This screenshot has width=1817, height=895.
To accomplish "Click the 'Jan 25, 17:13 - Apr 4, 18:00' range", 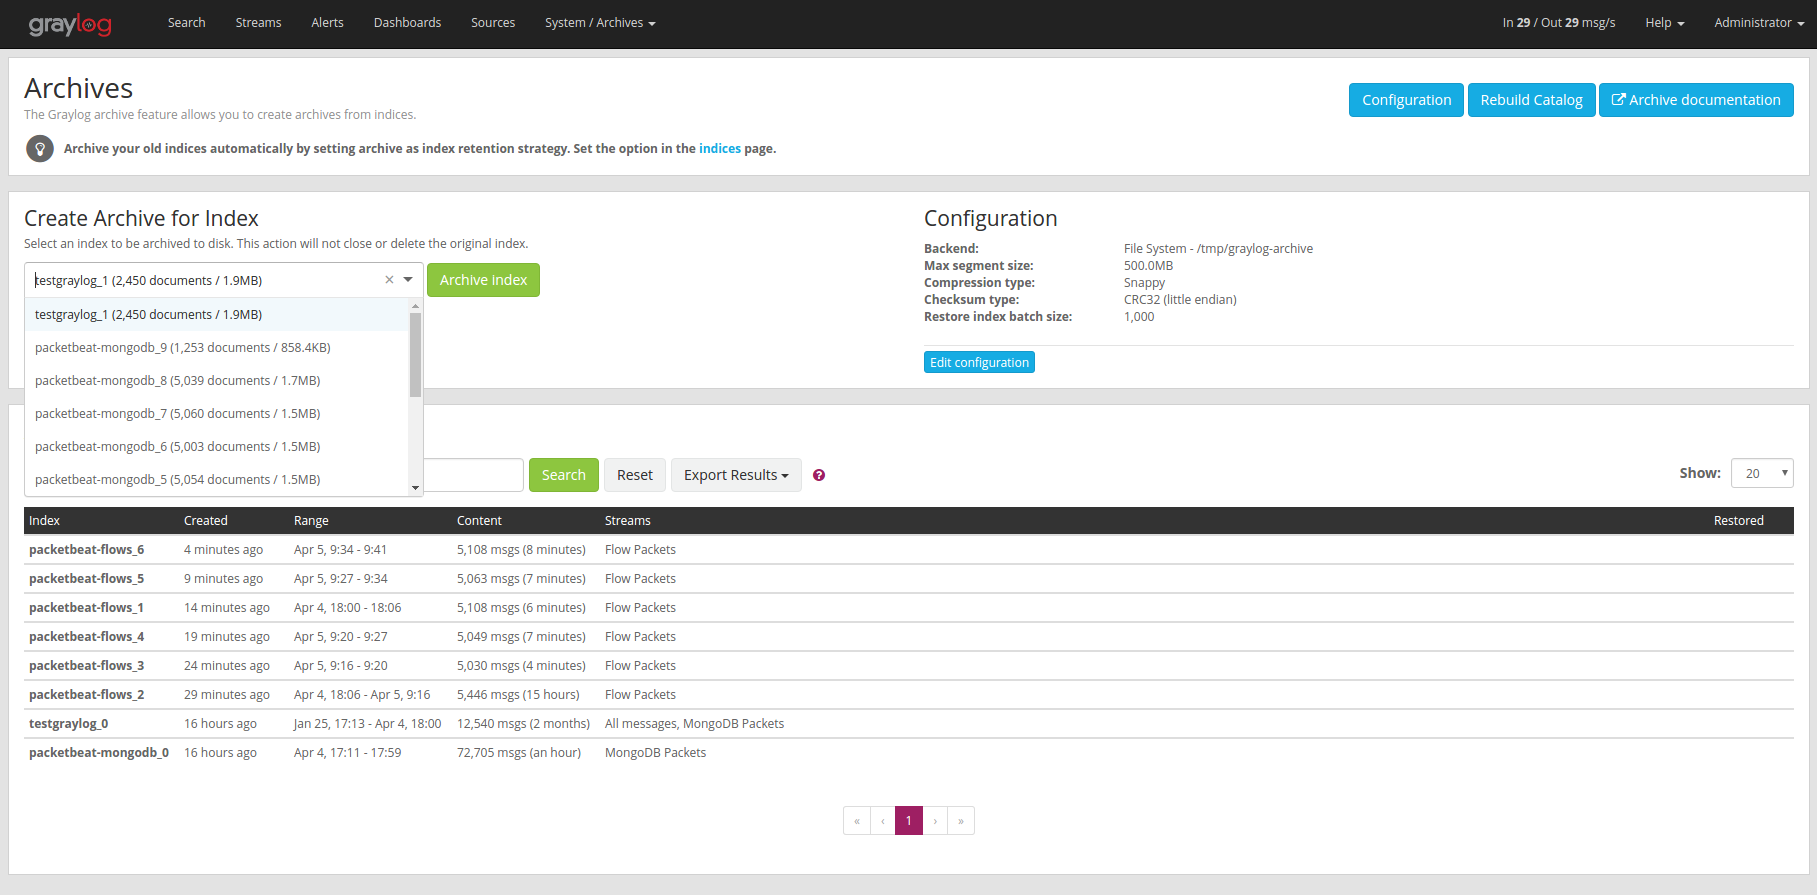I will click(x=367, y=724).
